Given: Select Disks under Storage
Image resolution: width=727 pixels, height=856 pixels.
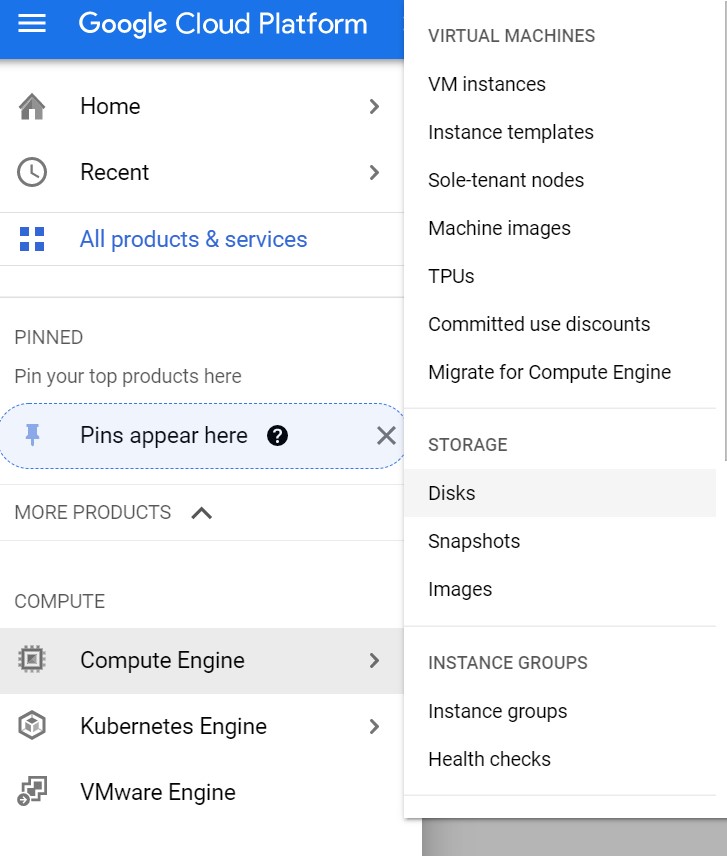Looking at the screenshot, I should coord(560,493).
